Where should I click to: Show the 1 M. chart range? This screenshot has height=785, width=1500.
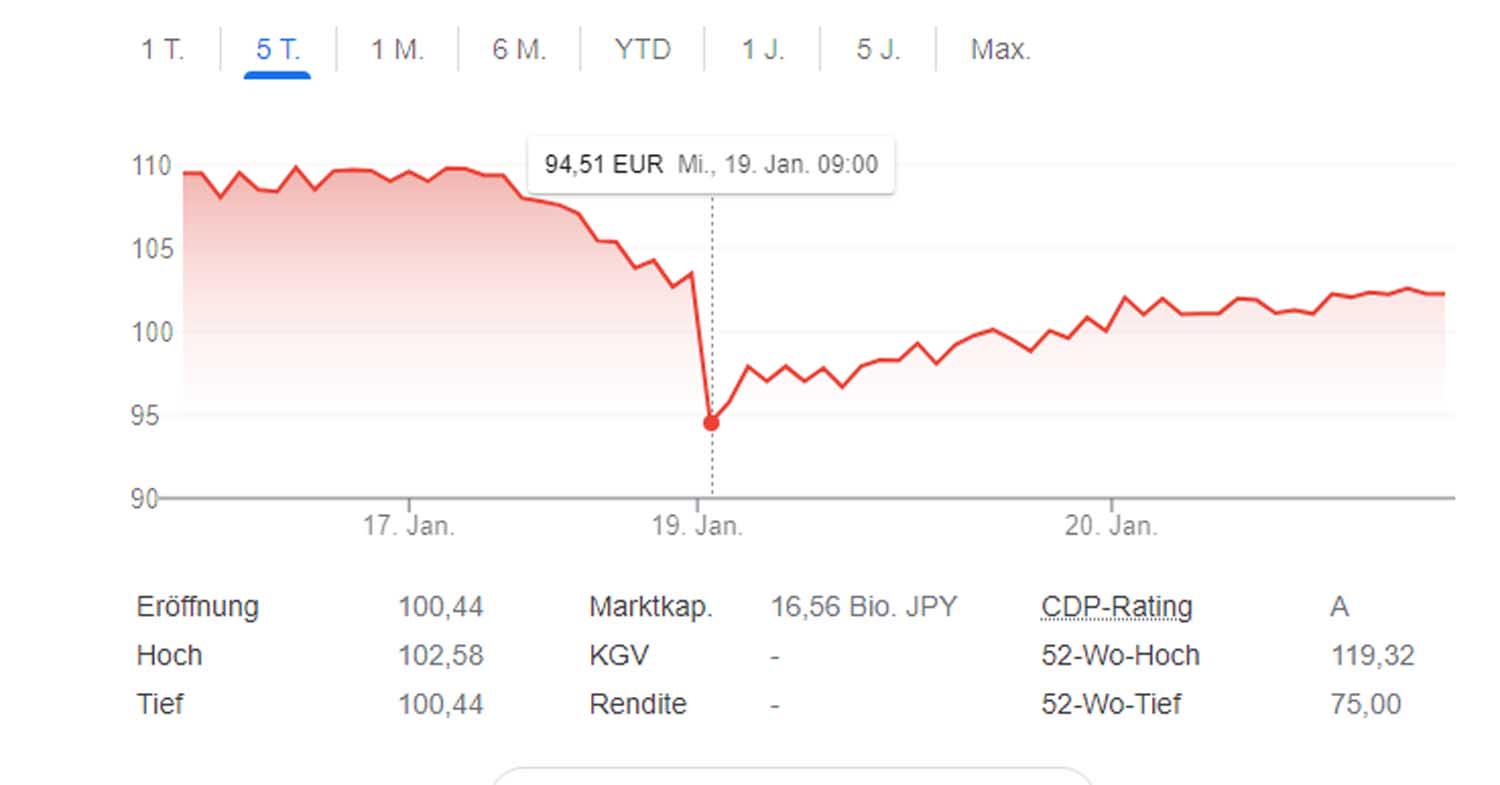pyautogui.click(x=397, y=49)
